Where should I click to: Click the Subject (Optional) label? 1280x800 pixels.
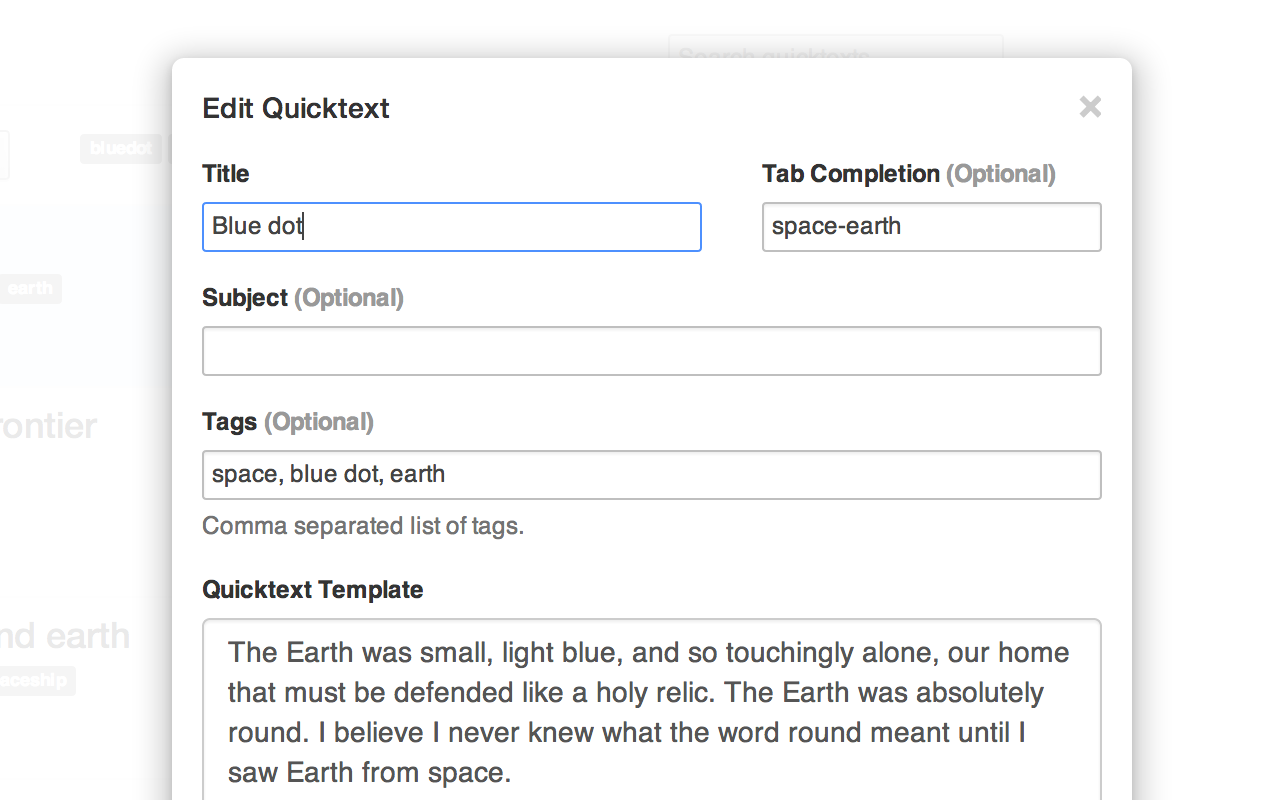pos(303,298)
